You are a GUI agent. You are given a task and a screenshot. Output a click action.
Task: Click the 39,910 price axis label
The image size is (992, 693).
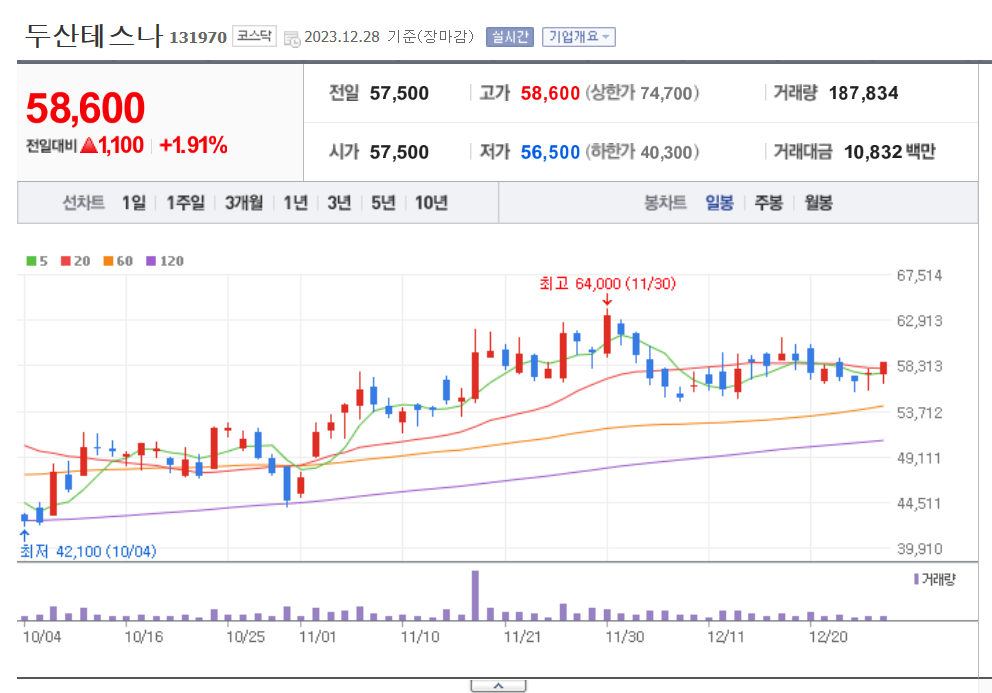tap(919, 549)
